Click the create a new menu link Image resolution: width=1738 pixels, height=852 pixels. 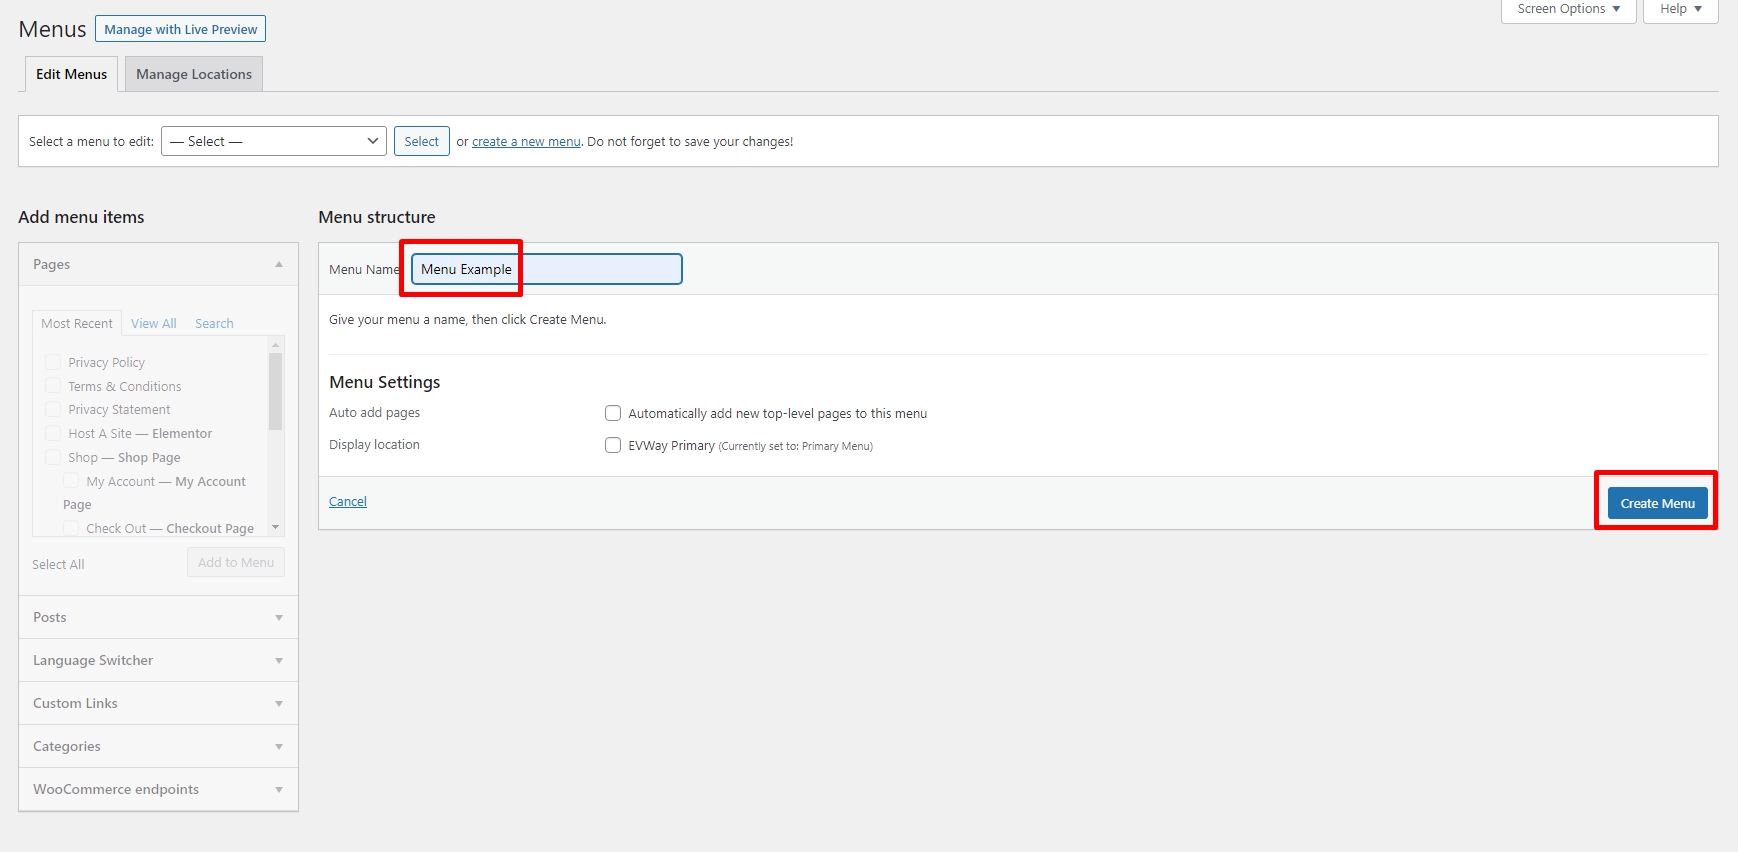(x=526, y=142)
